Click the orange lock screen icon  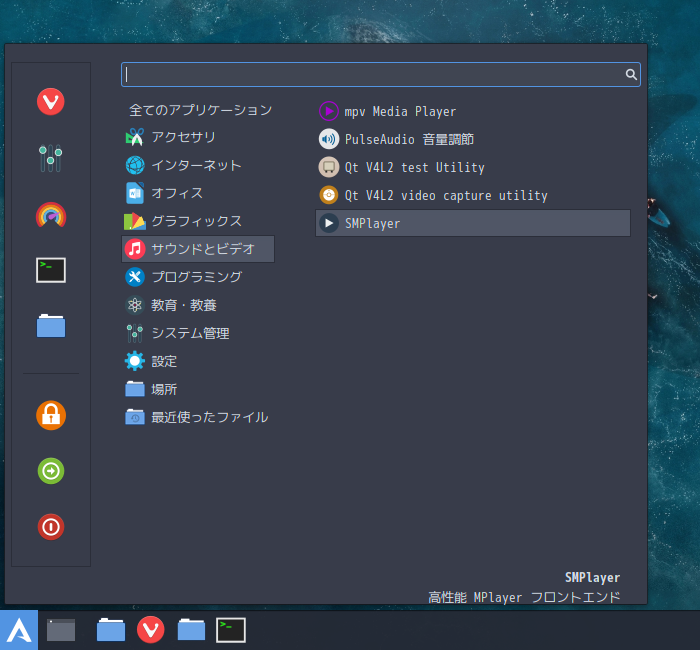[51, 415]
